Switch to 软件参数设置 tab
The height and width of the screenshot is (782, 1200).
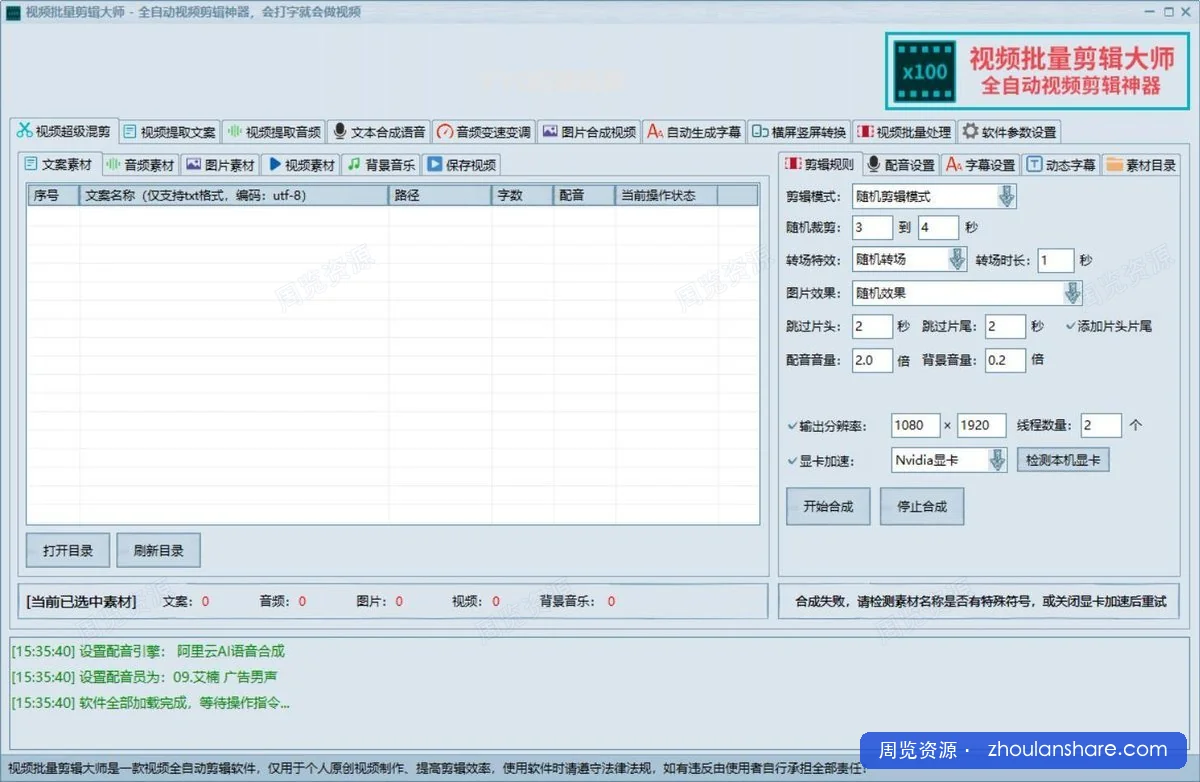click(x=1009, y=131)
